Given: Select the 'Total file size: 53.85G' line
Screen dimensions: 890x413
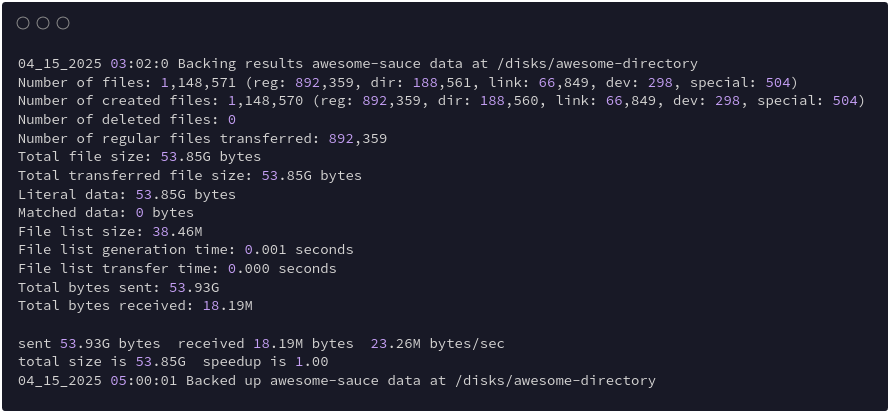Looking at the screenshot, I should pyautogui.click(x=139, y=157).
